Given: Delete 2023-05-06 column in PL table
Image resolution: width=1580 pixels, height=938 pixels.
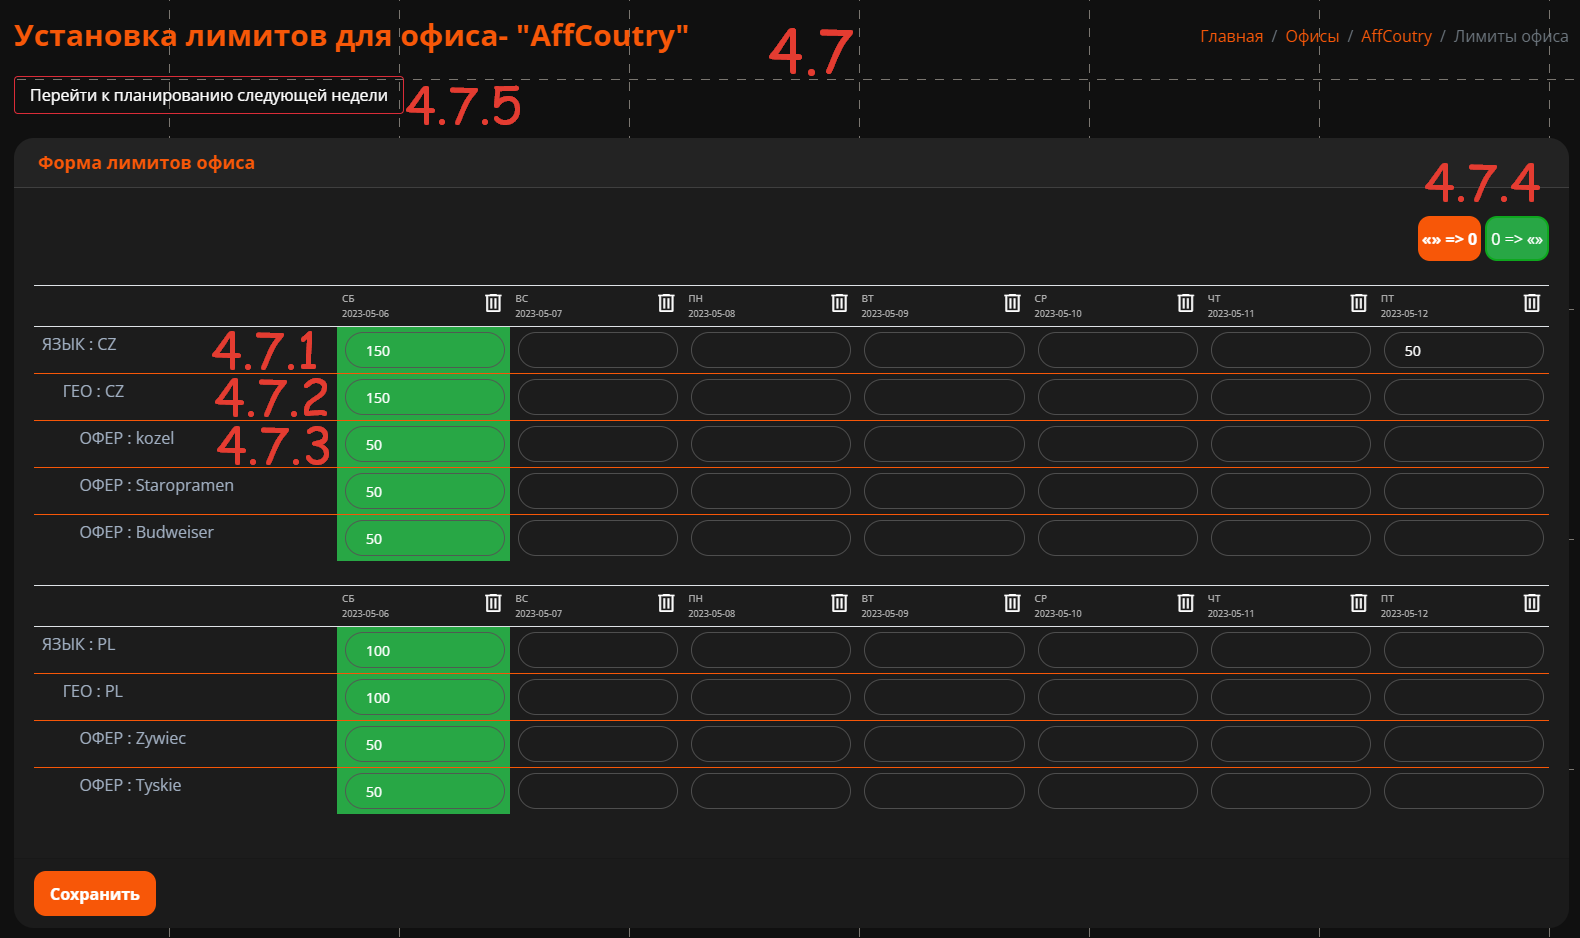Looking at the screenshot, I should tap(493, 603).
